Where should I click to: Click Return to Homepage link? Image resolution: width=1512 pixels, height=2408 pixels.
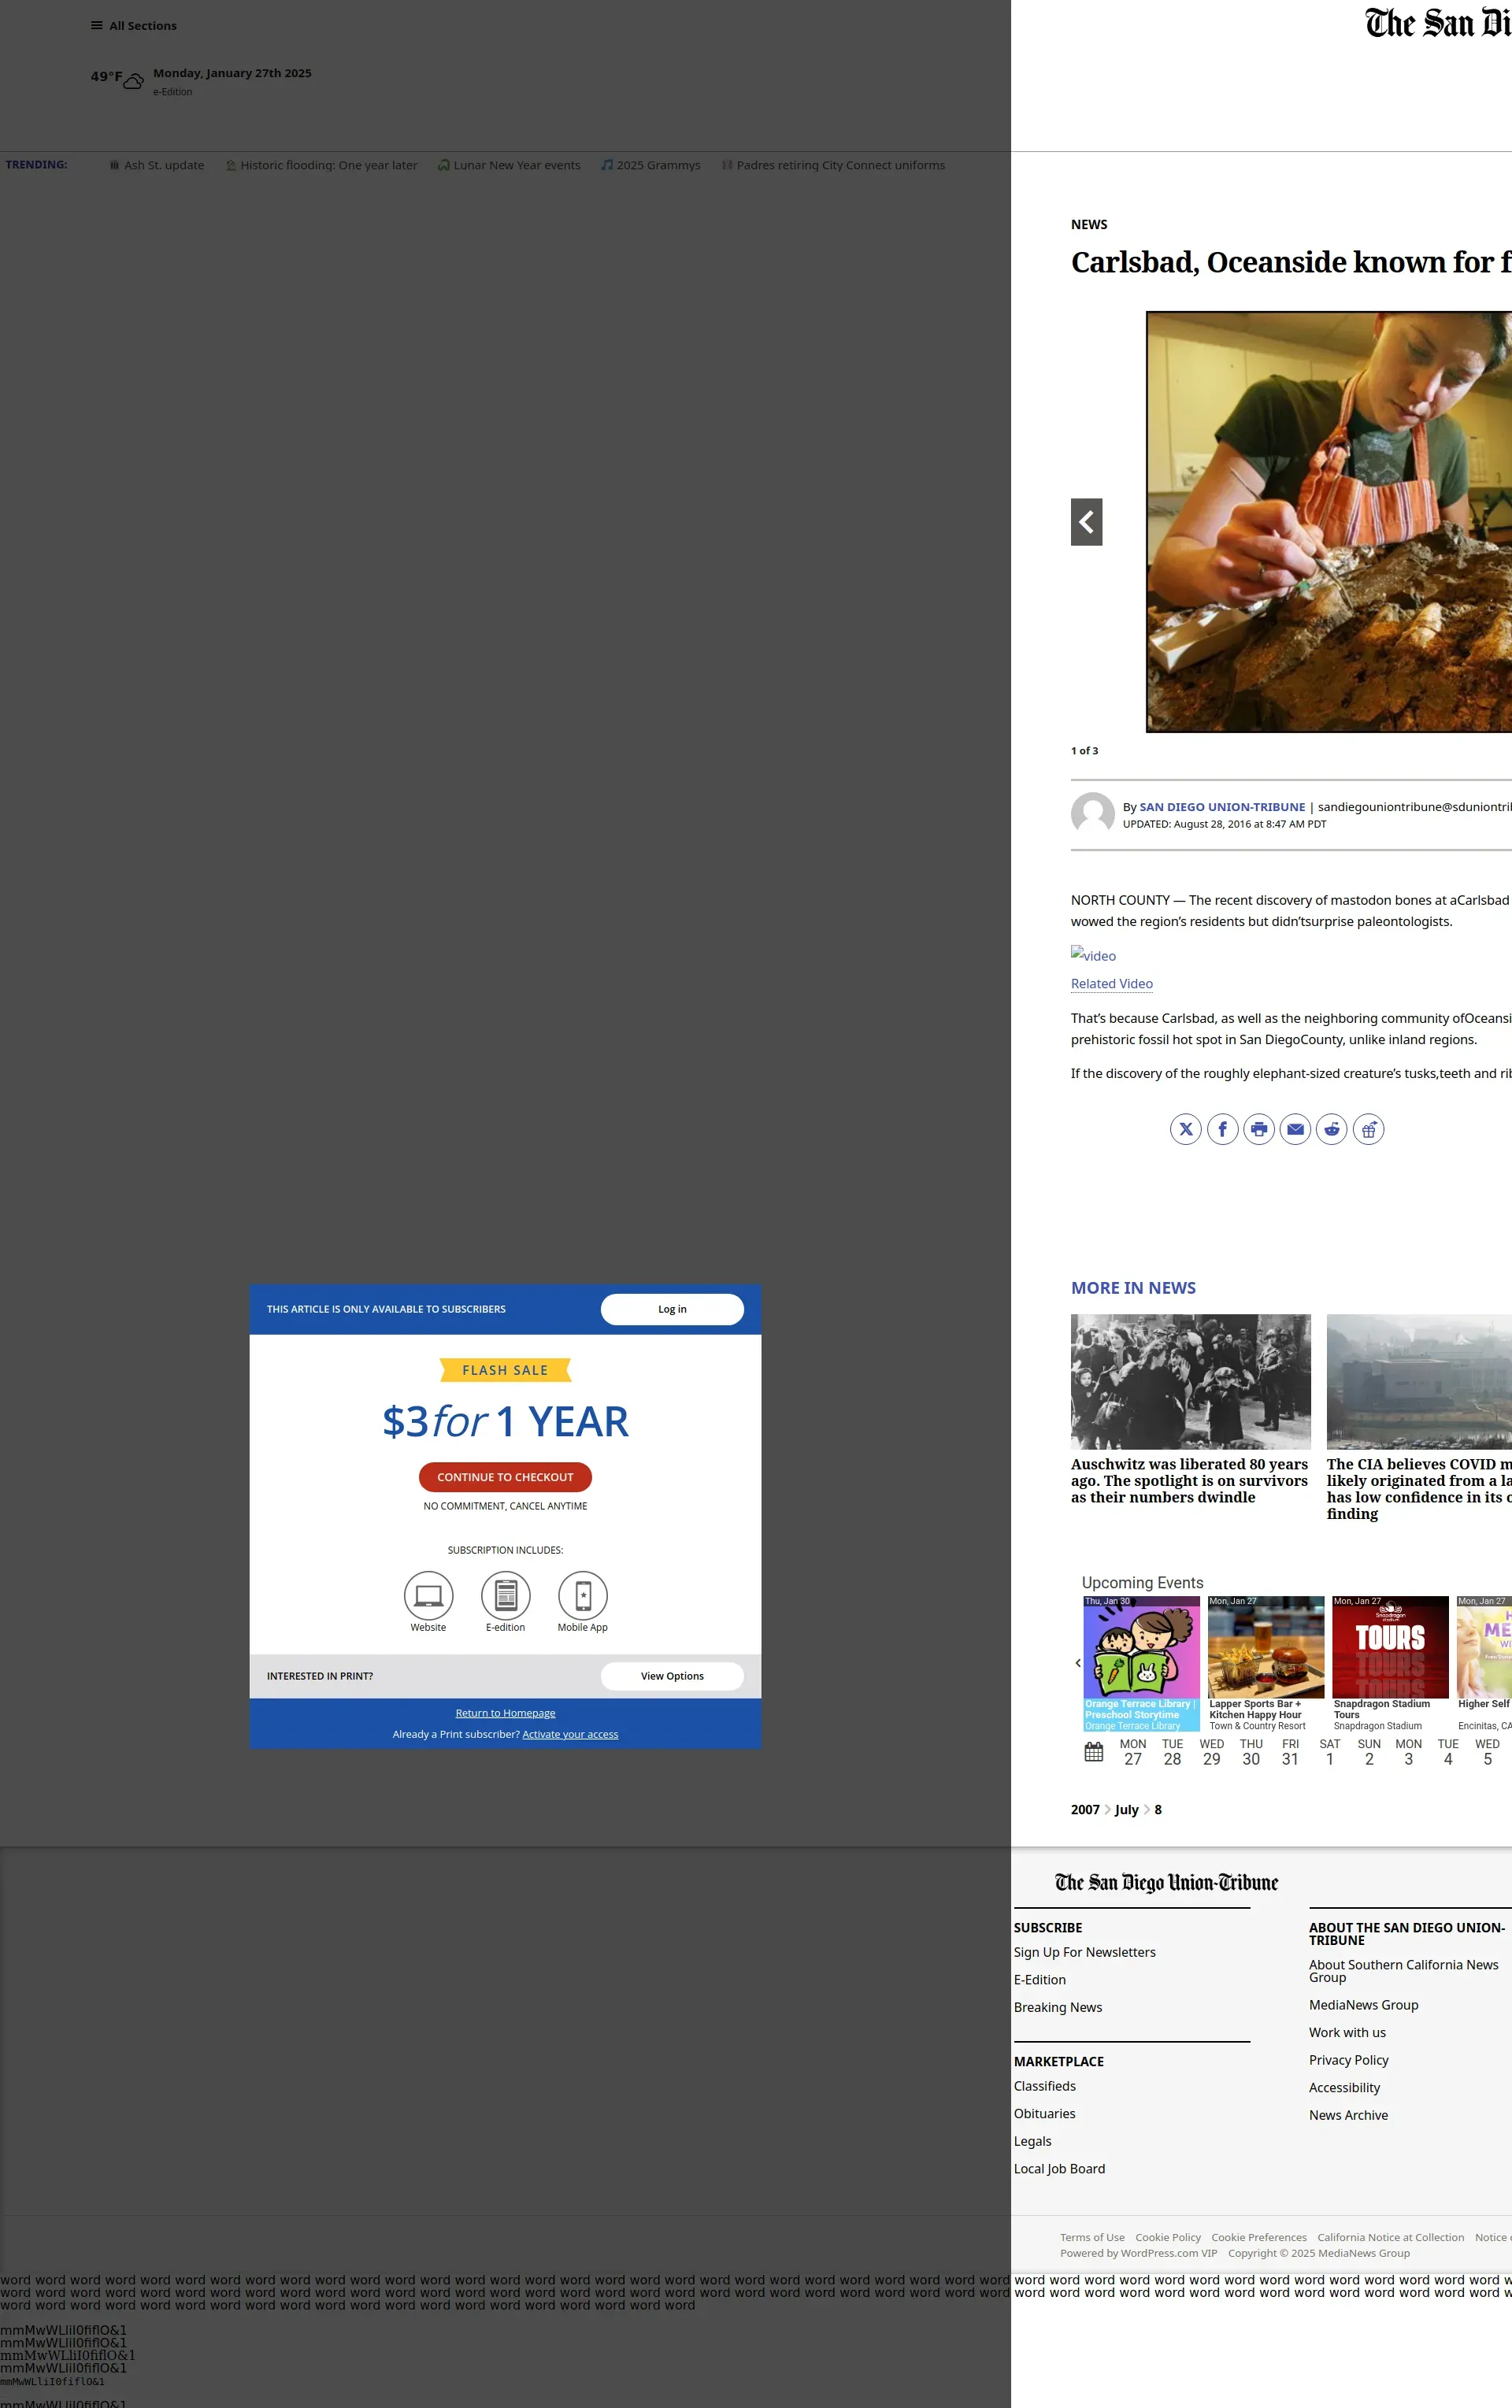point(505,1713)
